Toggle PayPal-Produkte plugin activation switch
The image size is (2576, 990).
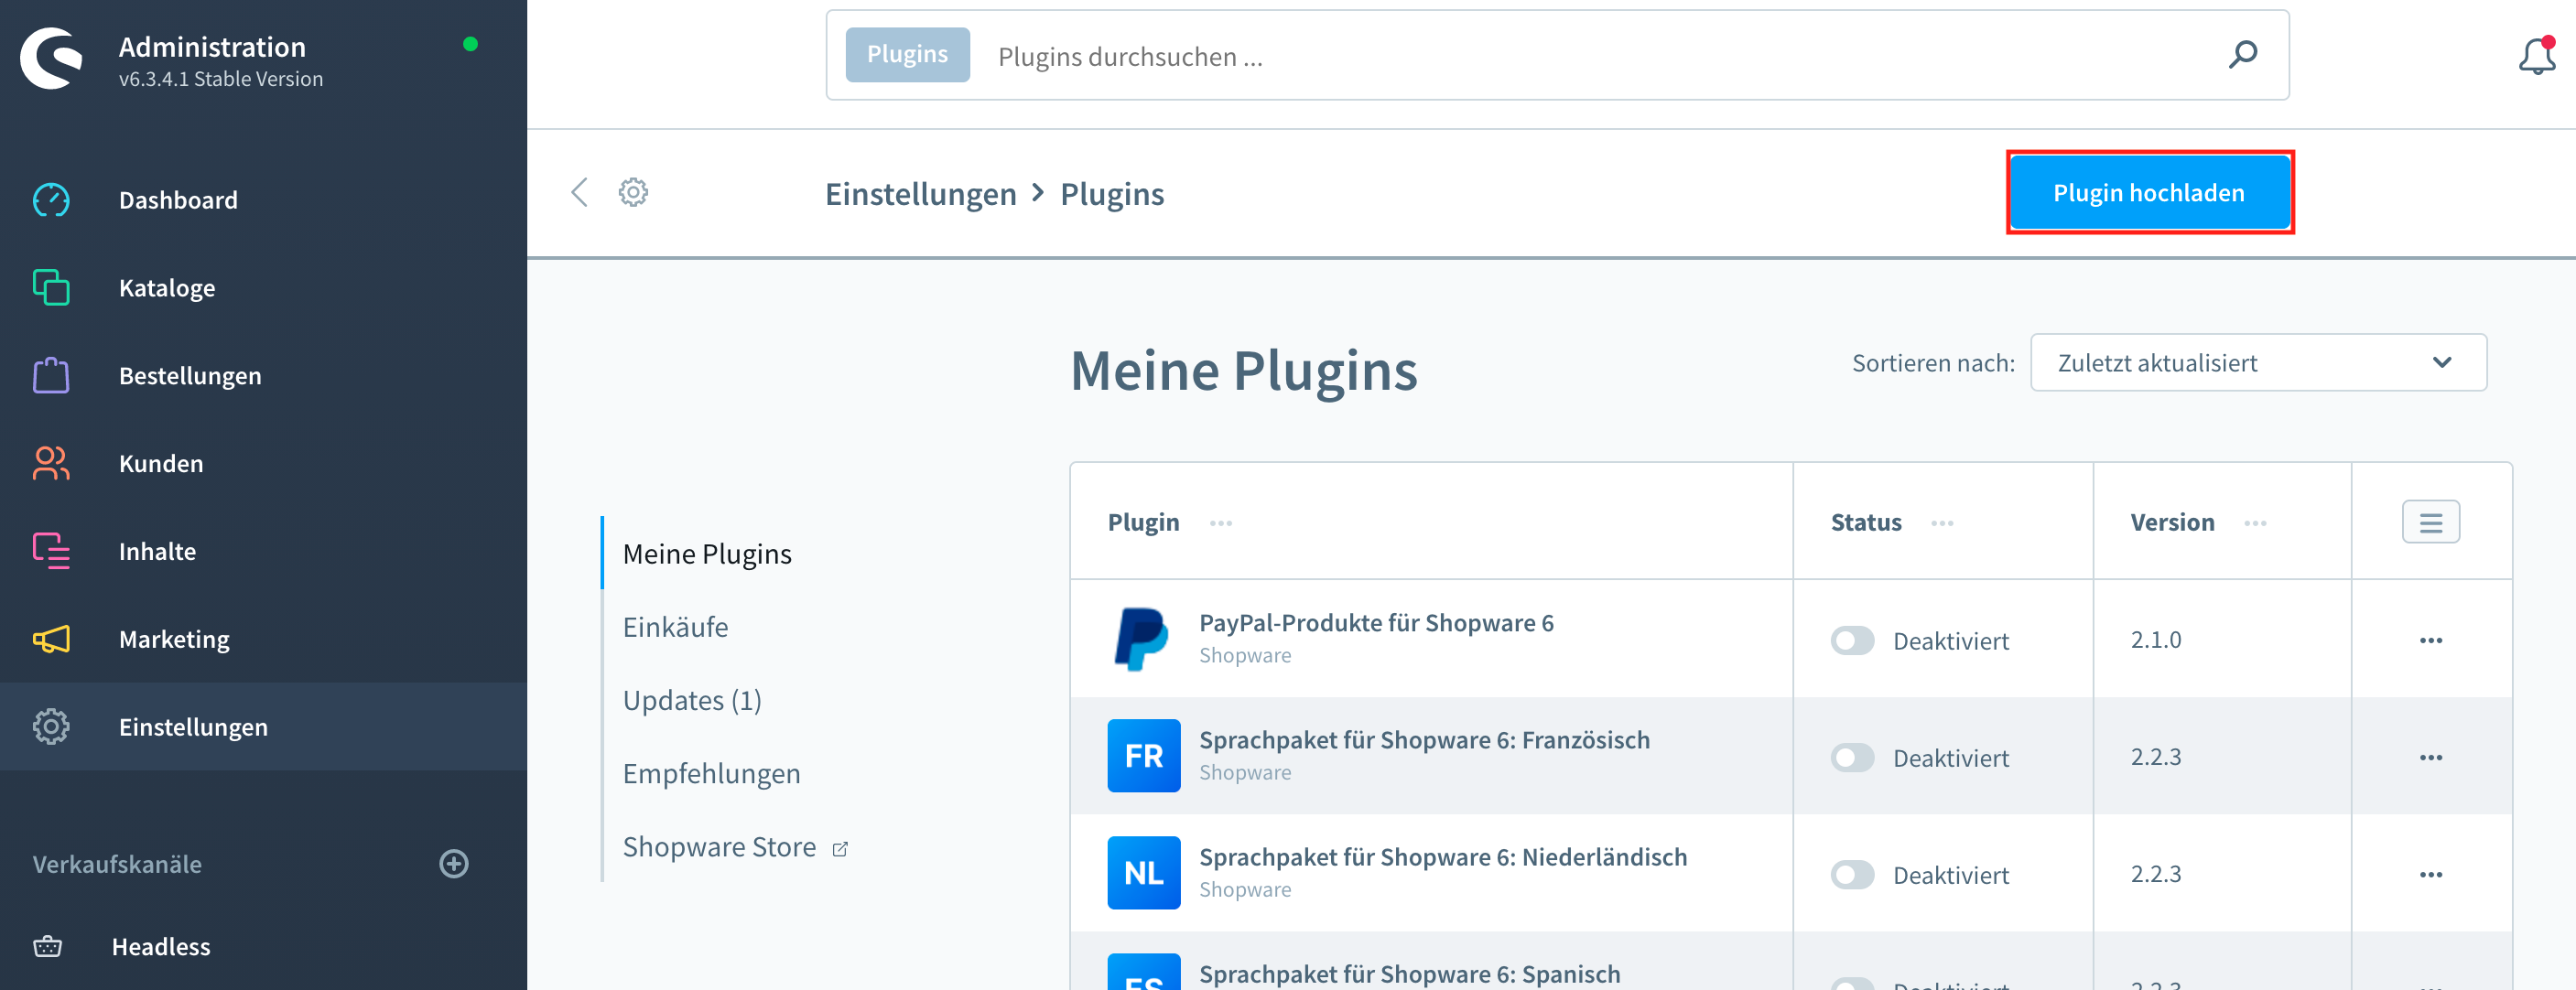[1852, 641]
